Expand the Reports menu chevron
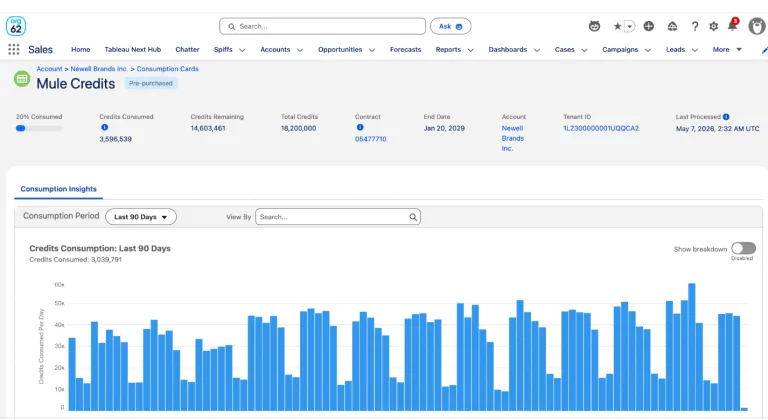768x420 pixels. pos(471,50)
